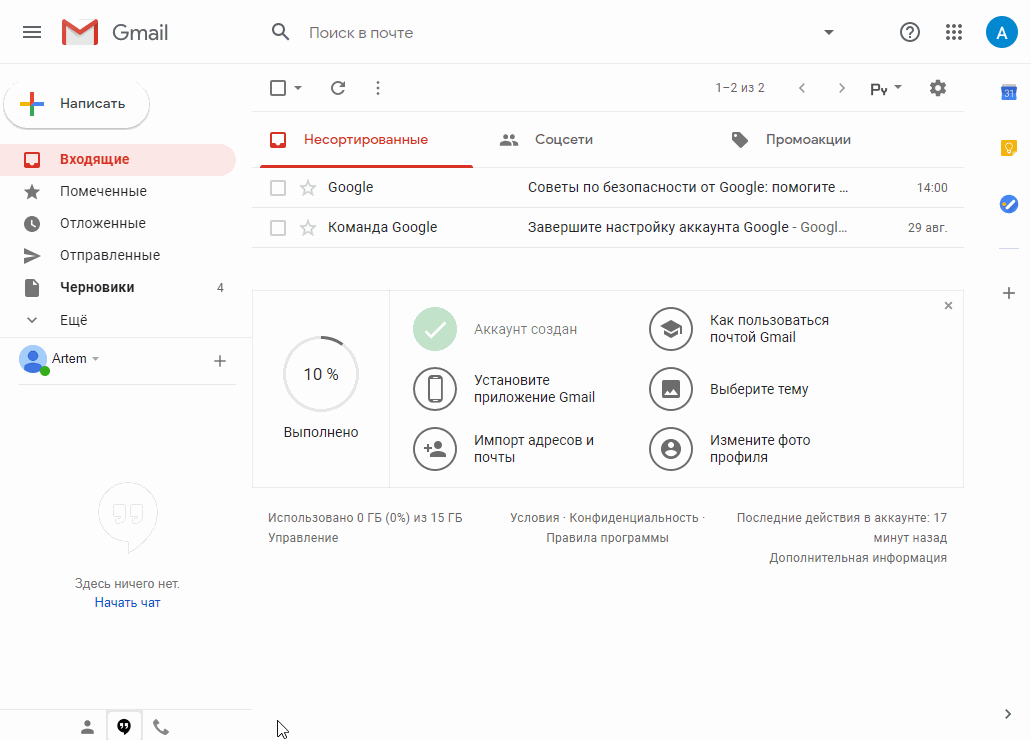Open the Советы по безопасности email

coord(608,188)
